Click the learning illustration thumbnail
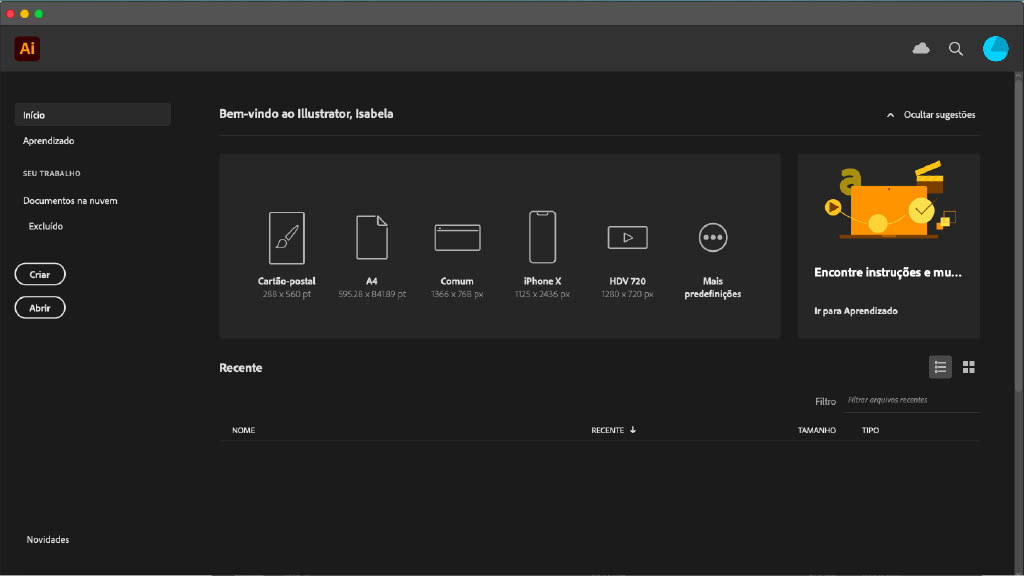Viewport: 1024px width, 576px height. point(889,199)
